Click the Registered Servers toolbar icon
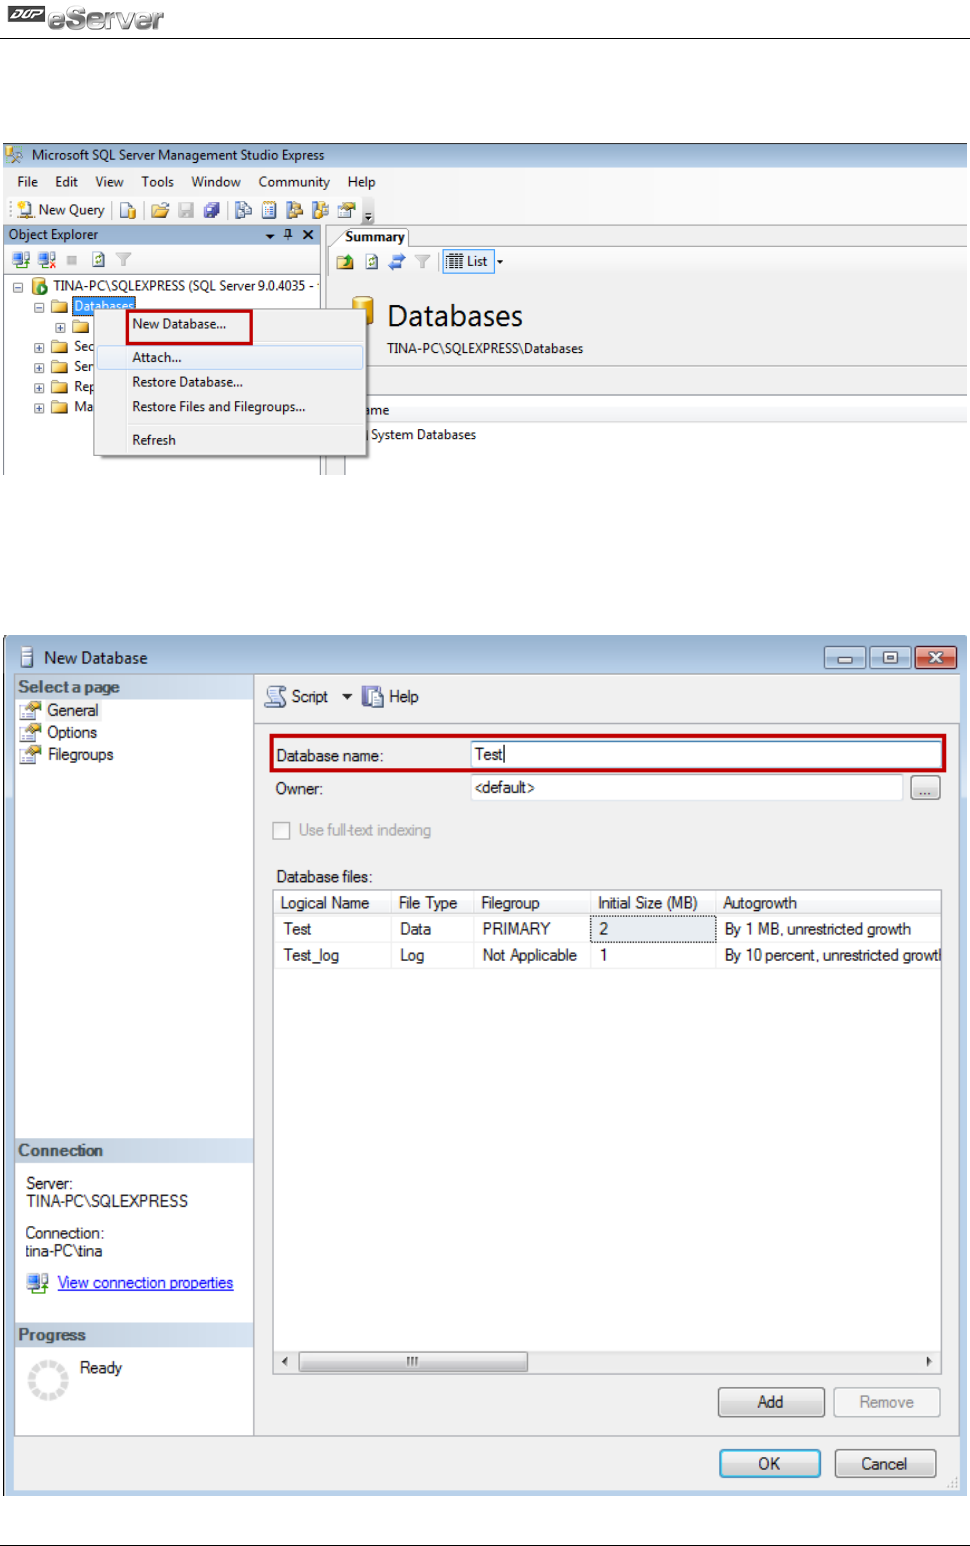This screenshot has height=1546, width=970. 243,210
